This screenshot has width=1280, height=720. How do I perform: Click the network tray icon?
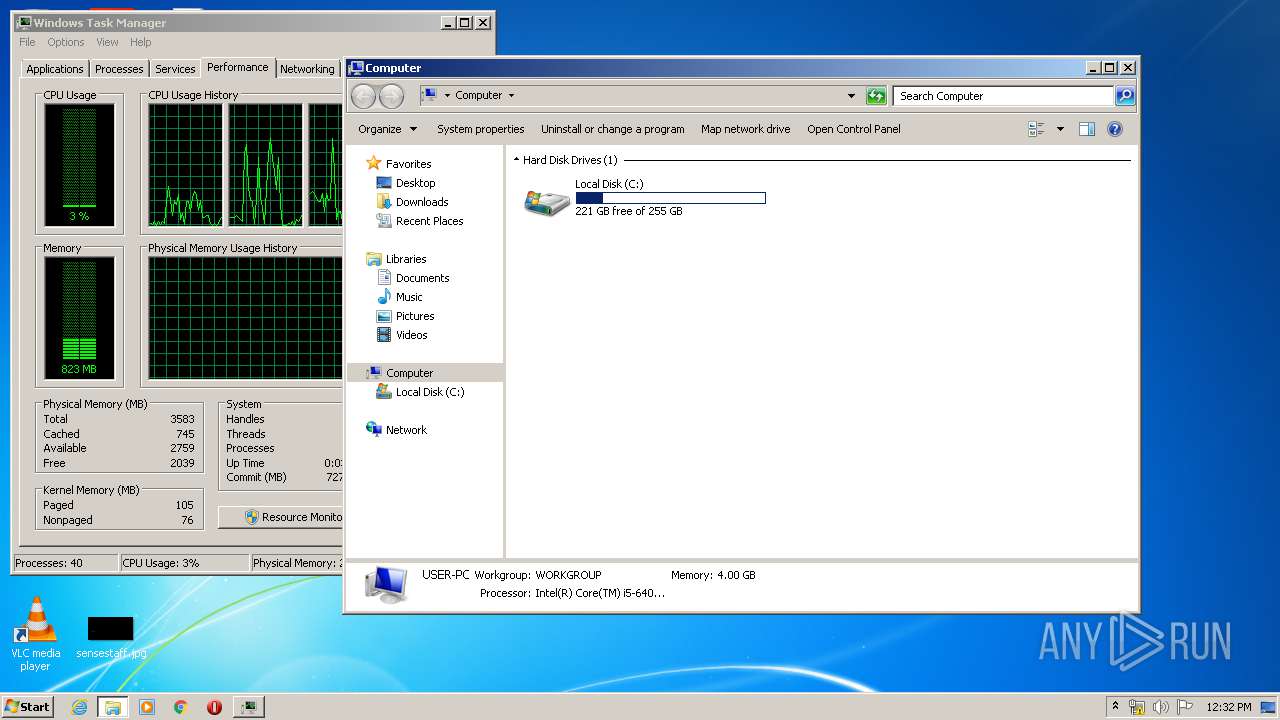point(1137,707)
